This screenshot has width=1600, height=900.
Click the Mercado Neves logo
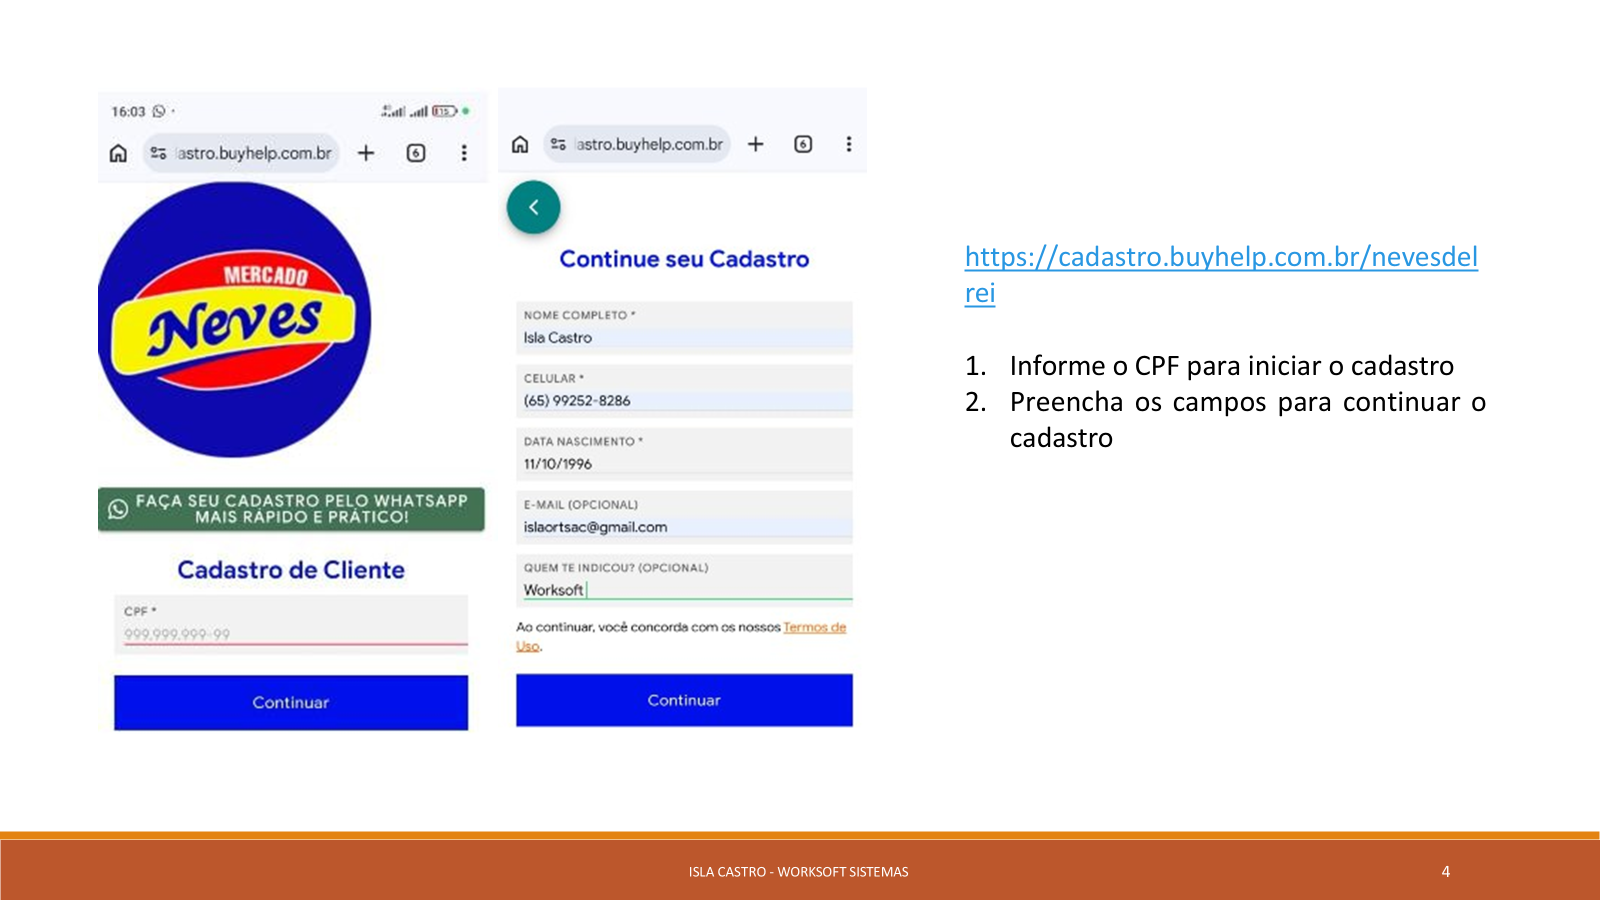coord(235,320)
